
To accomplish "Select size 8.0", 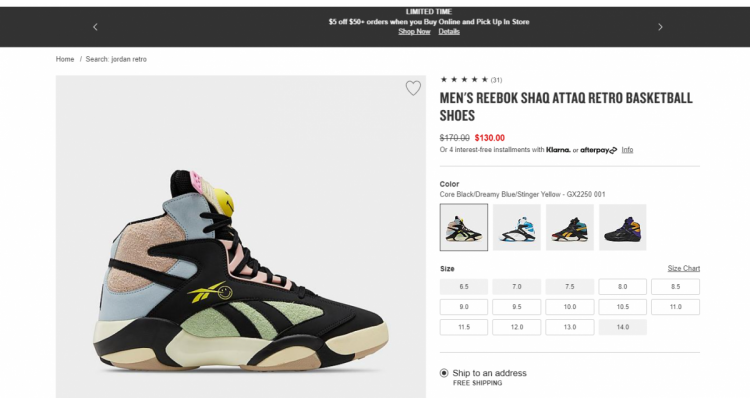I will 622,287.
